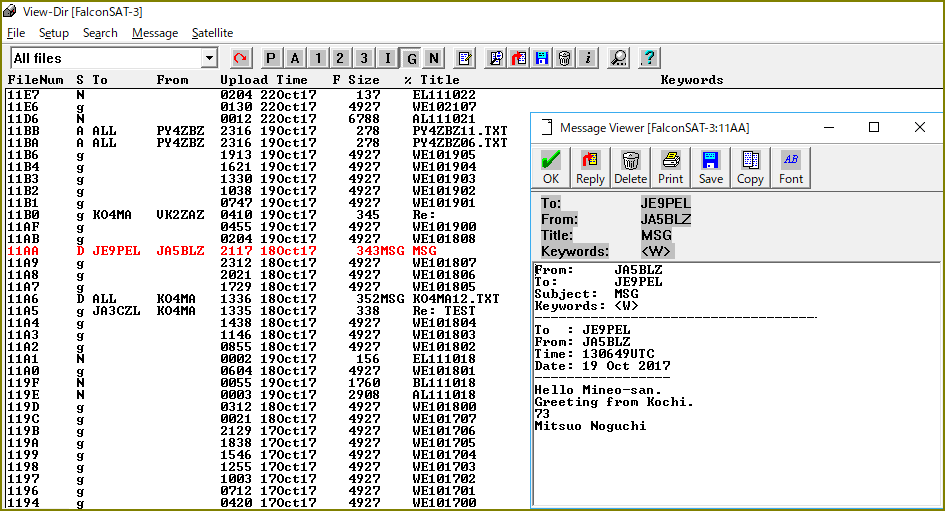Click the FileNum column header
This screenshot has width=945, height=511.
pos(35,80)
